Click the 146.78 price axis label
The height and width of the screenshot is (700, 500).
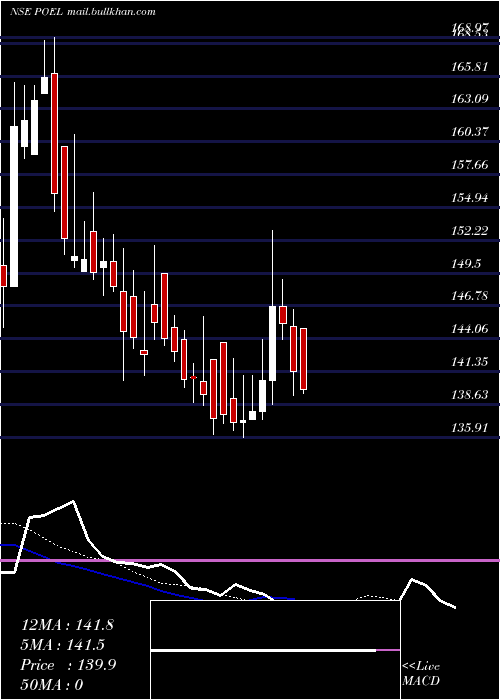(x=471, y=296)
